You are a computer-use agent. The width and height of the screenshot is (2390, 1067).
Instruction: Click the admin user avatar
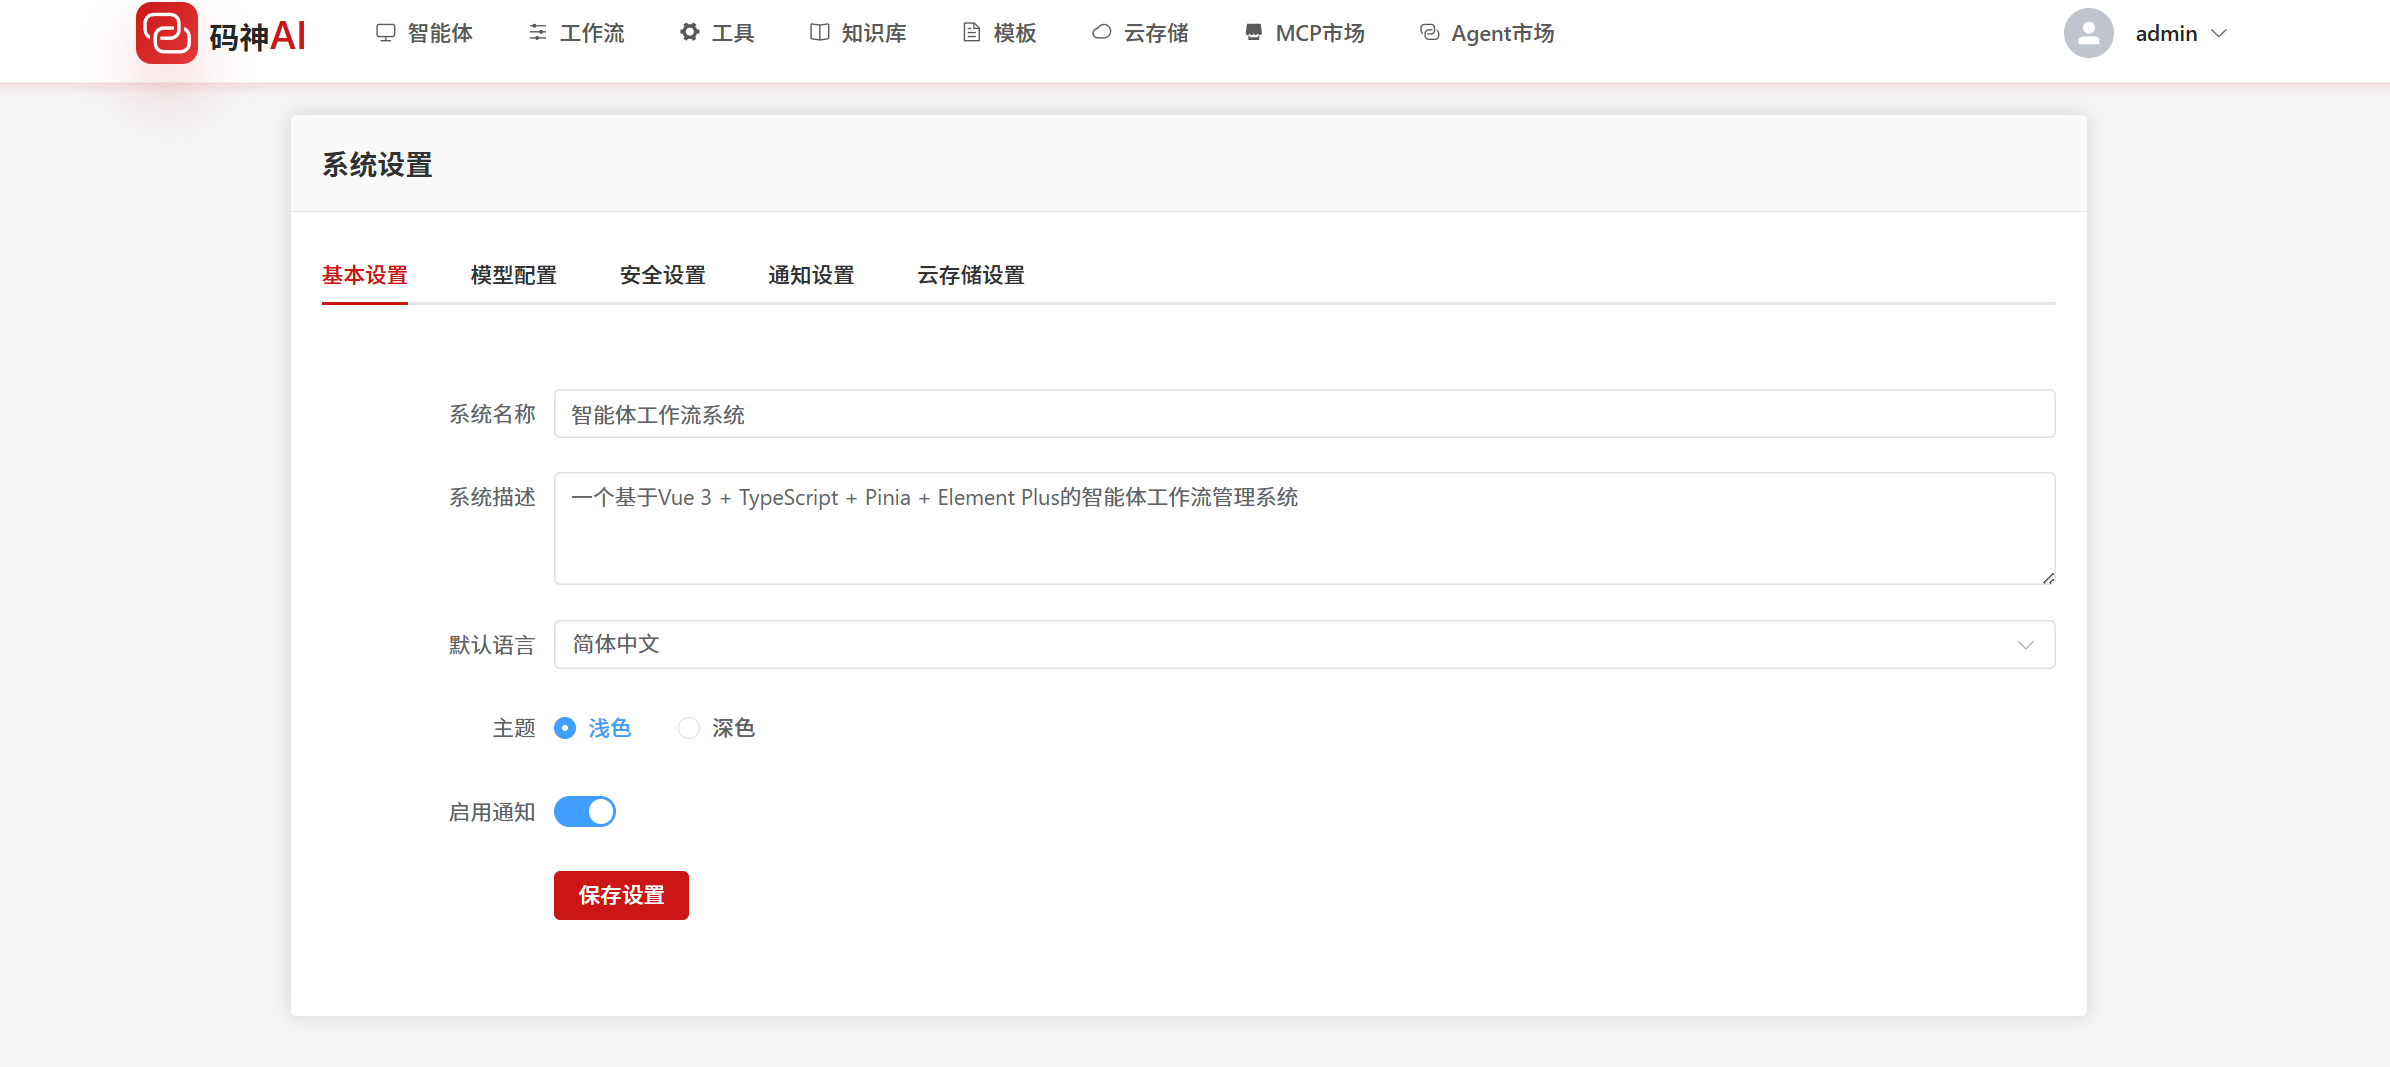2088,33
